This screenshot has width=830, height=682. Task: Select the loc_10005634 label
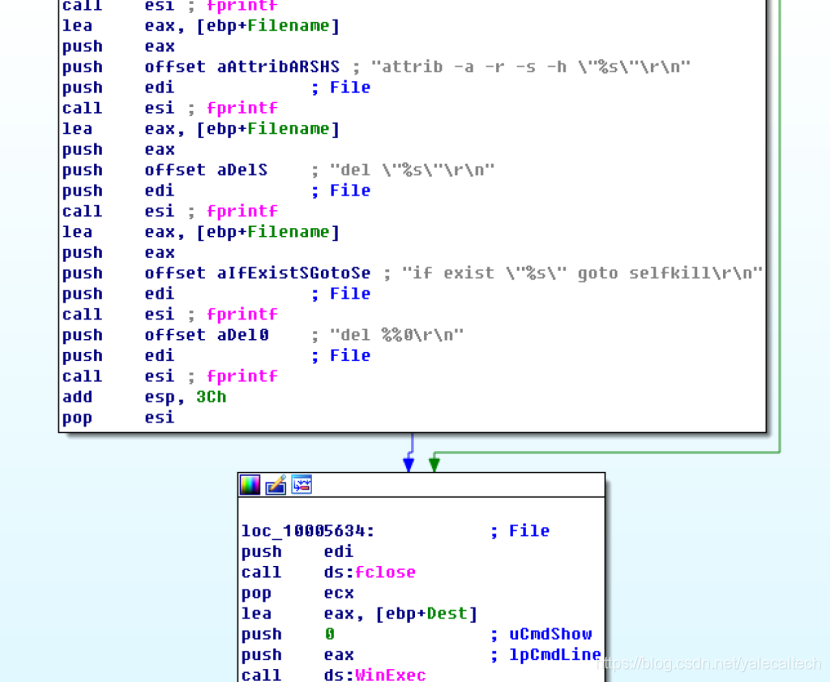(308, 531)
